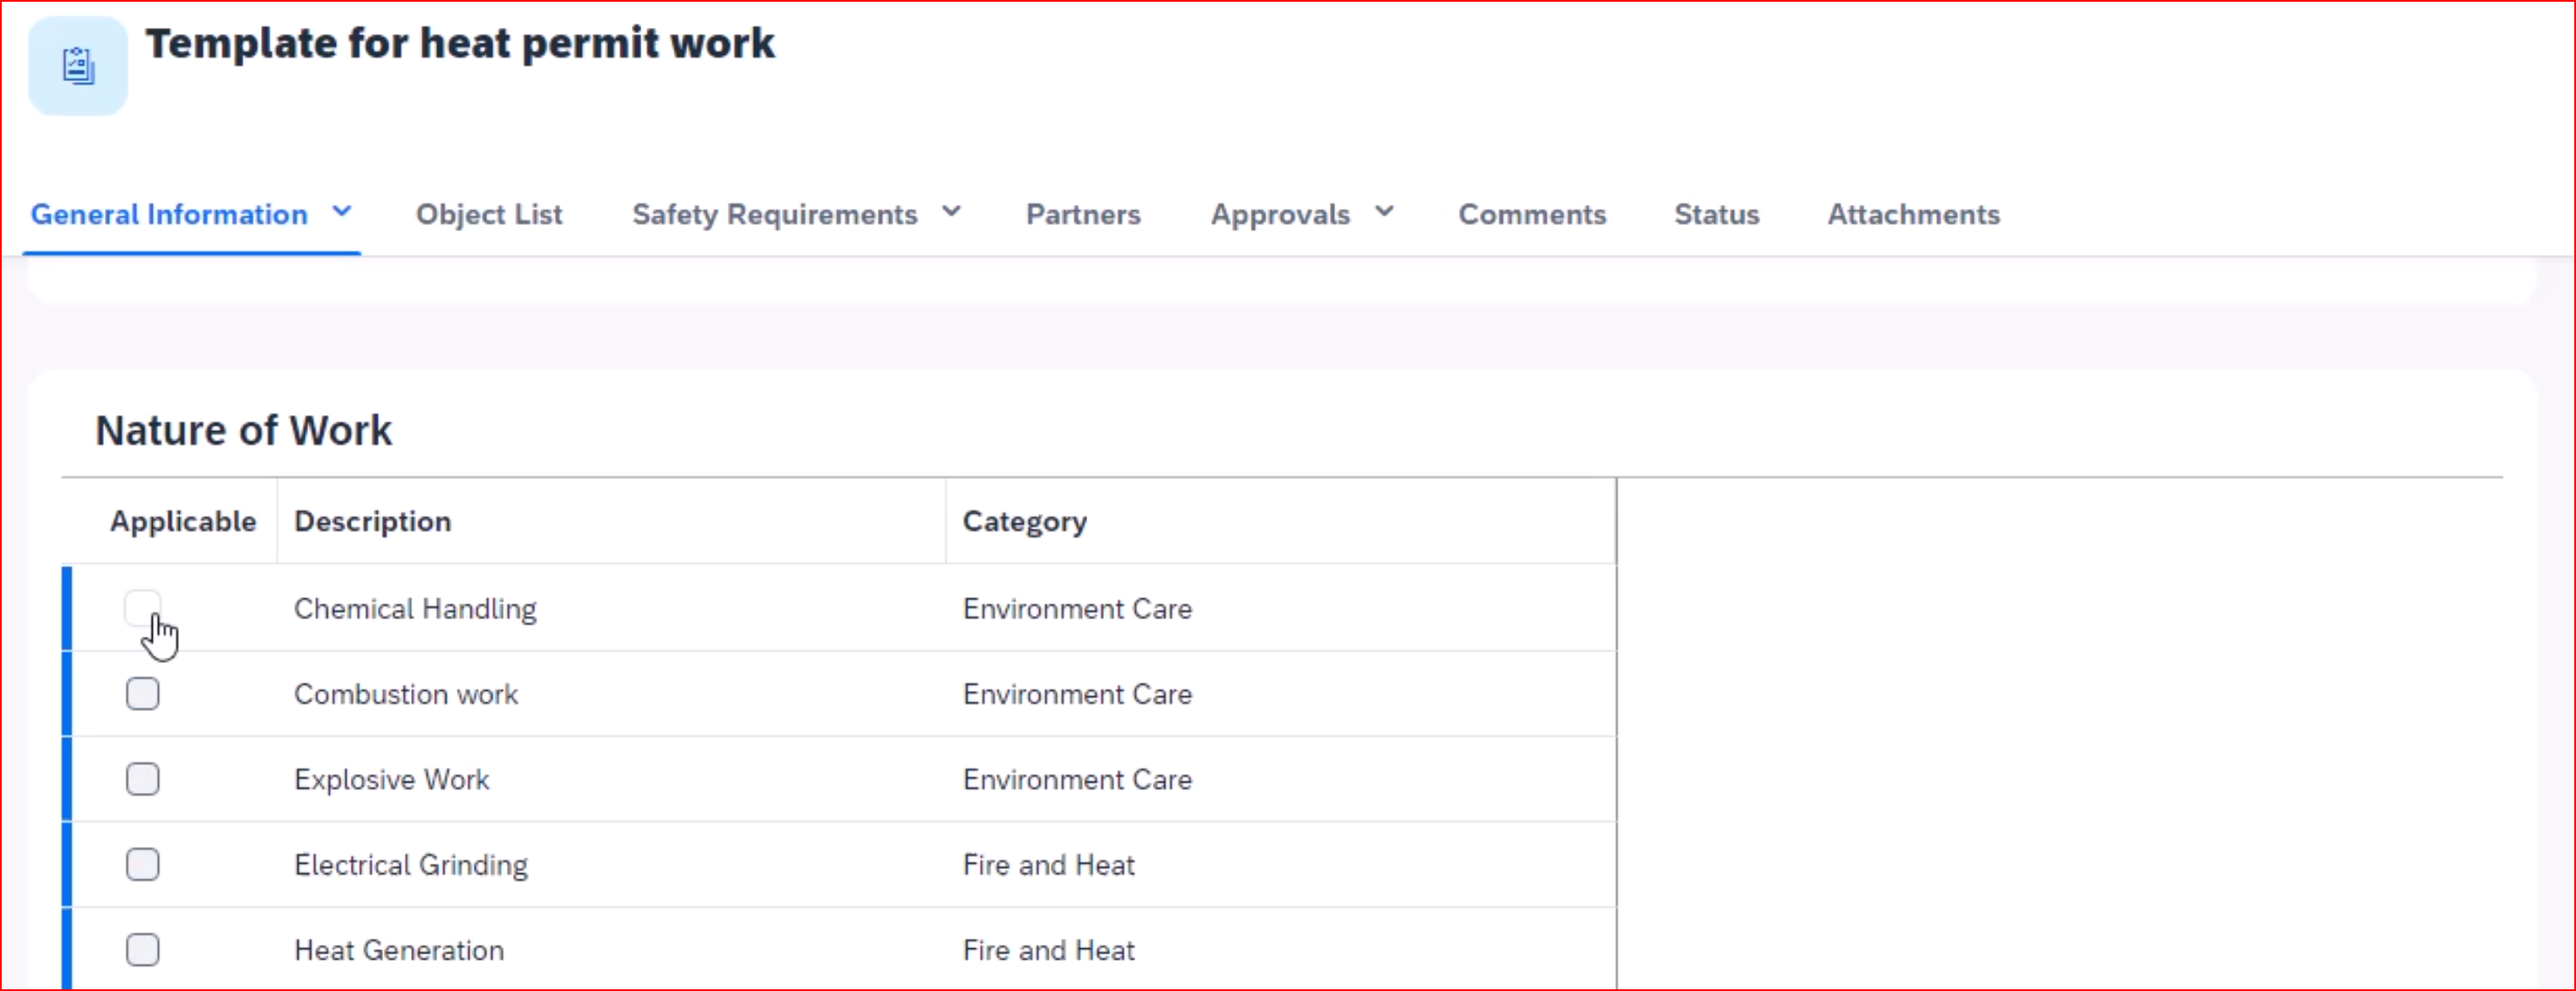Click the Applicable column header

tap(183, 521)
